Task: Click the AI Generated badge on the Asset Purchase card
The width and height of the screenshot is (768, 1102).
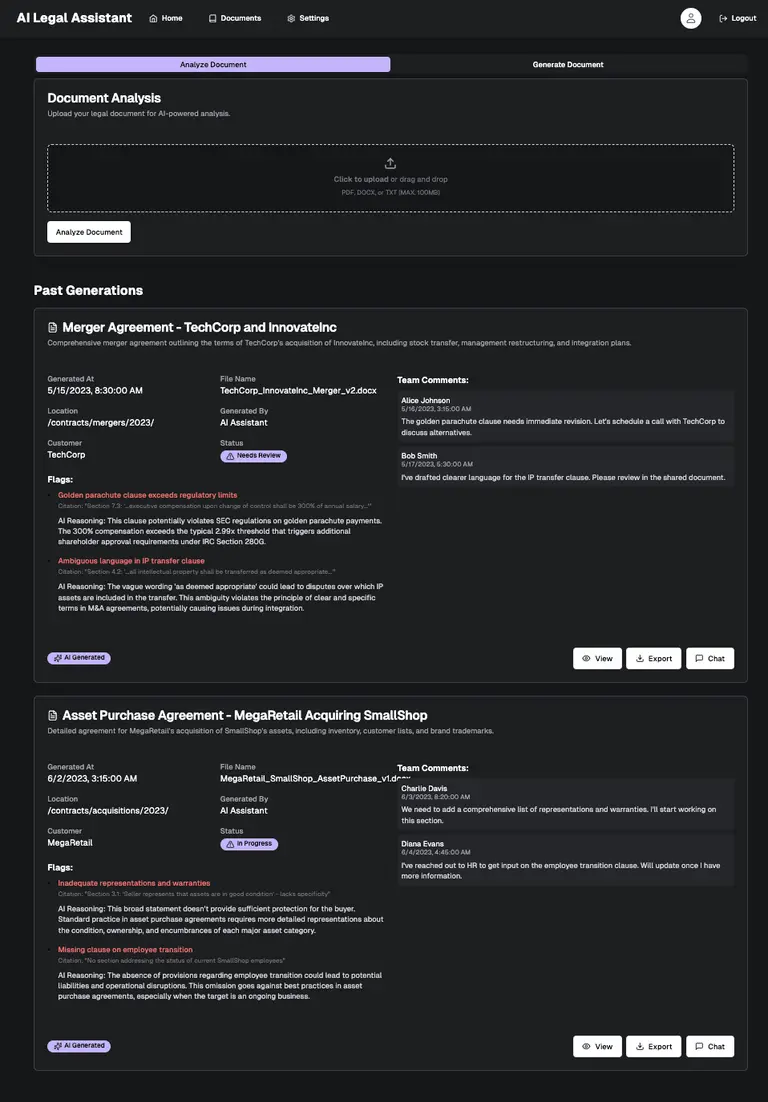Action: [79, 1046]
